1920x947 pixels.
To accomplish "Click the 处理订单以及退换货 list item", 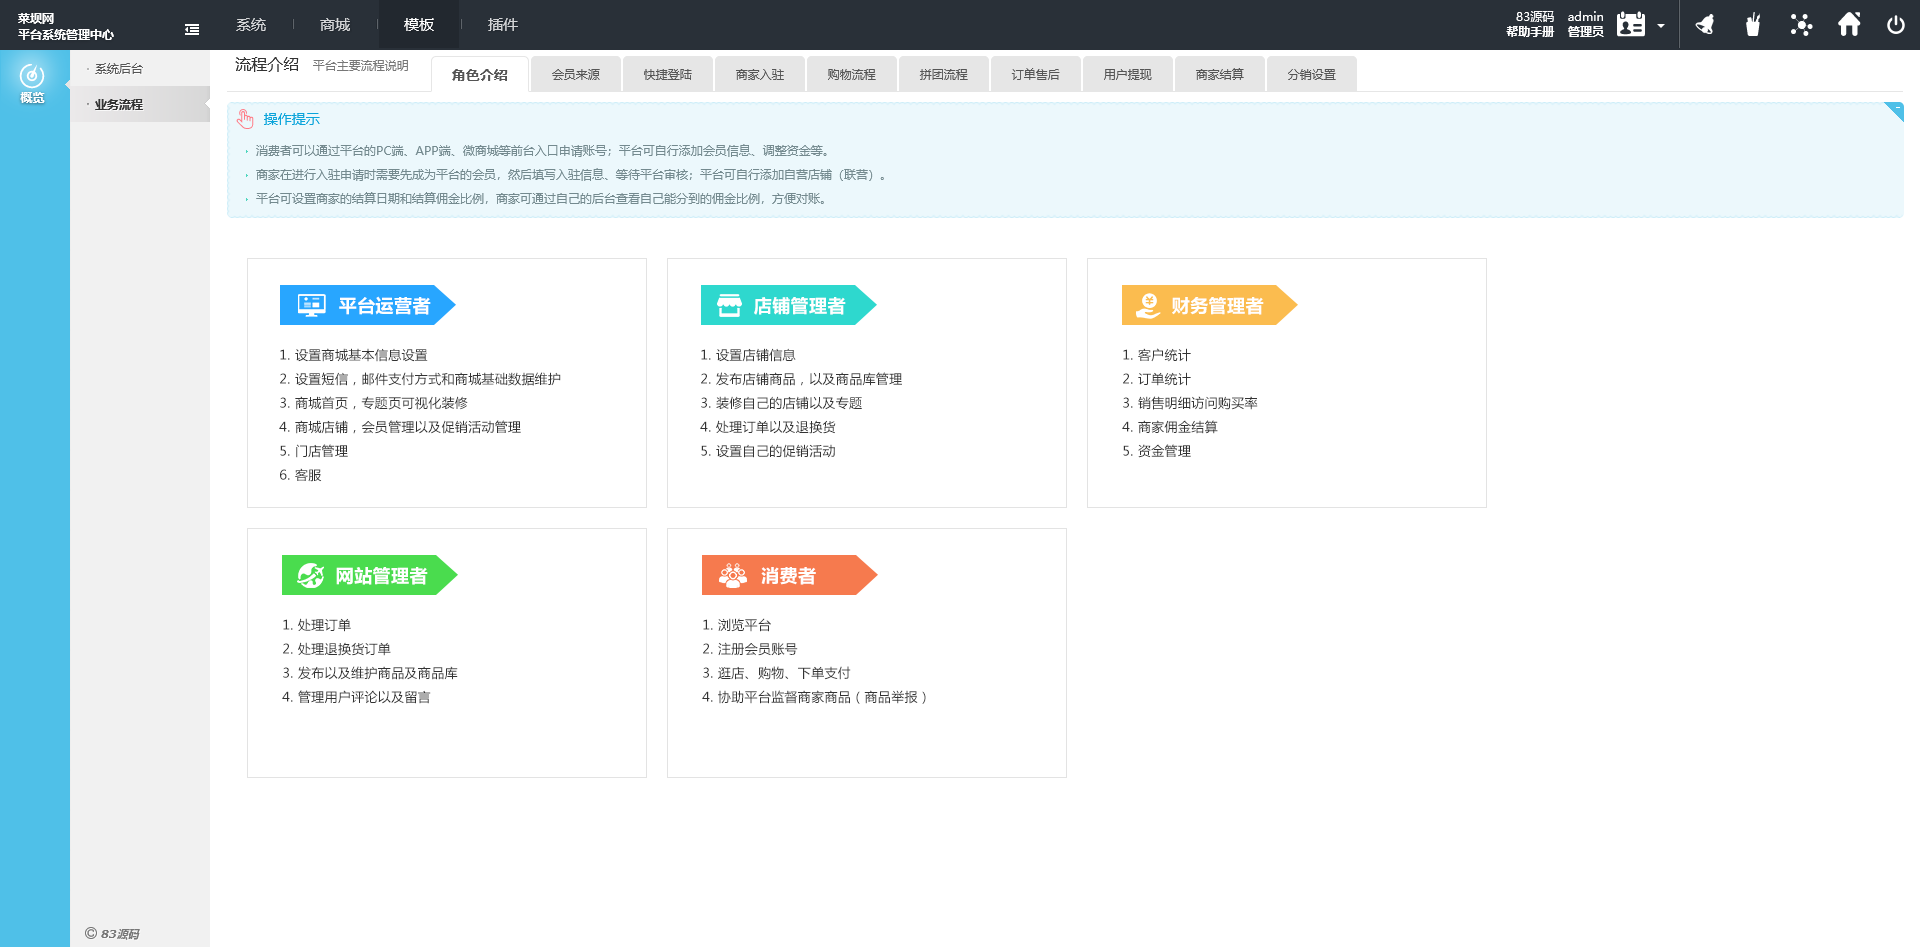I will (x=768, y=427).
